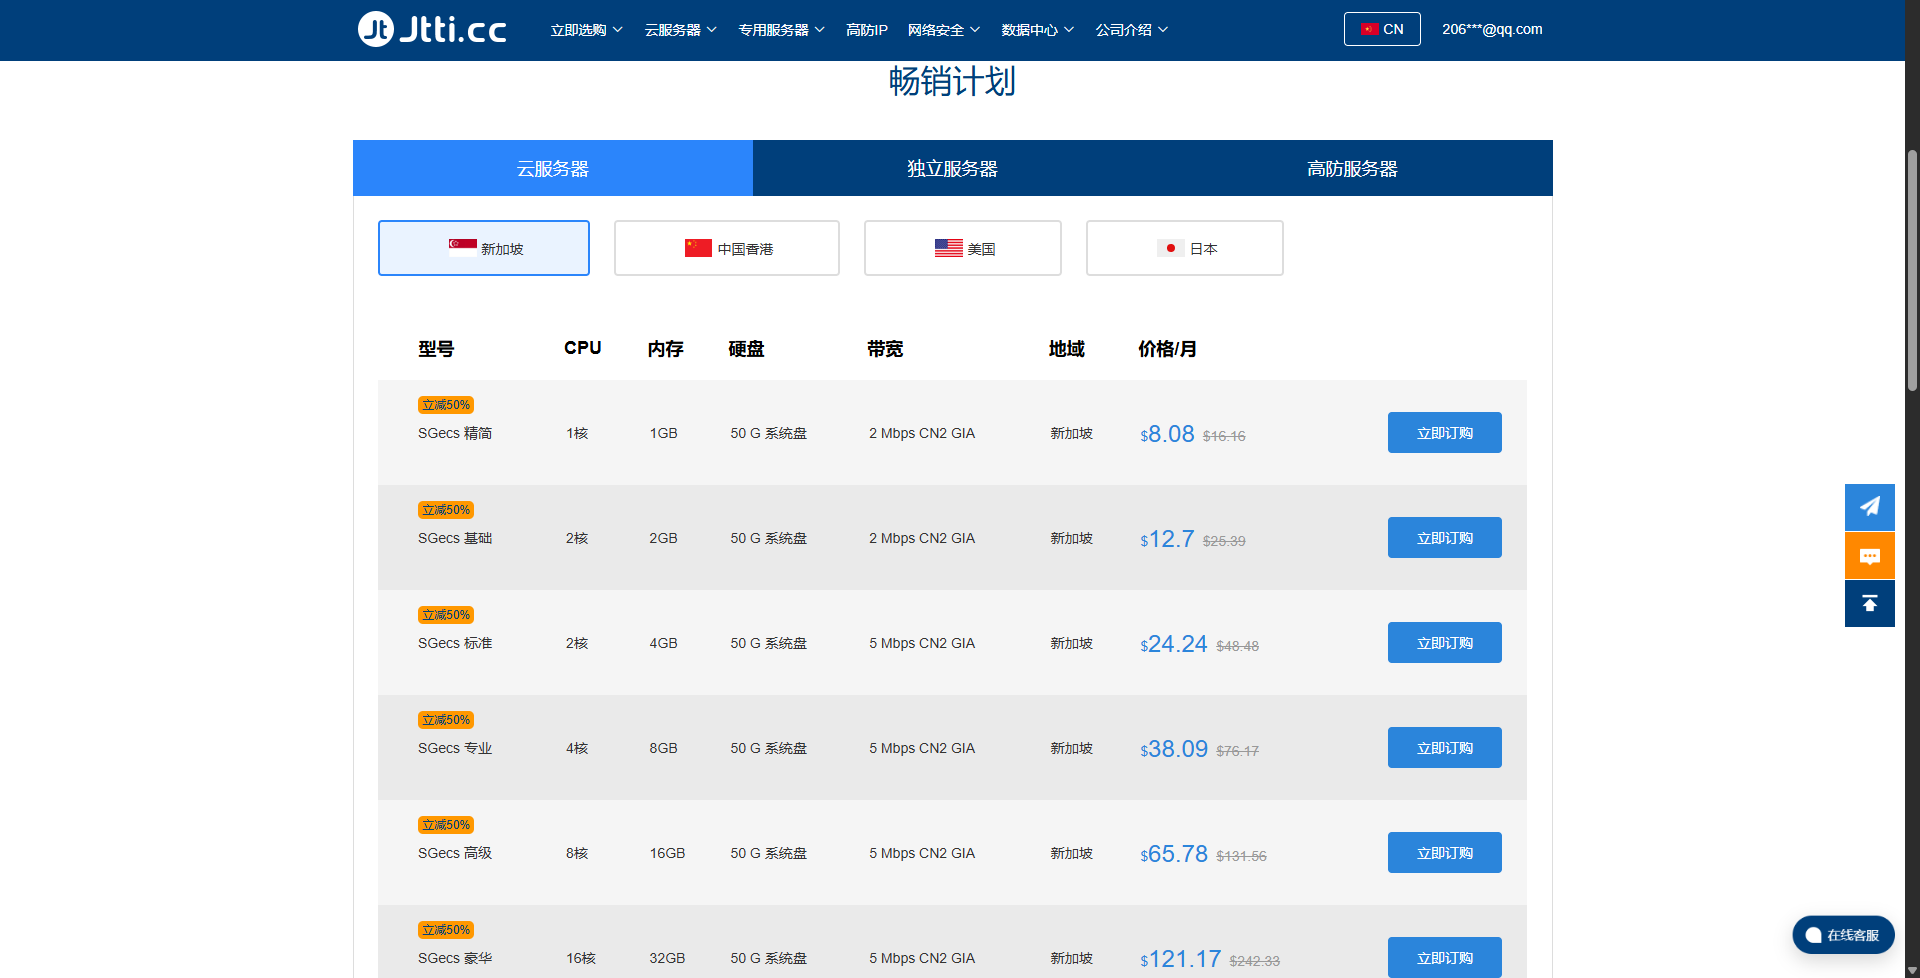Expand the 立即选购 dropdown menu
Screen dimensions: 1920x978
coord(586,30)
